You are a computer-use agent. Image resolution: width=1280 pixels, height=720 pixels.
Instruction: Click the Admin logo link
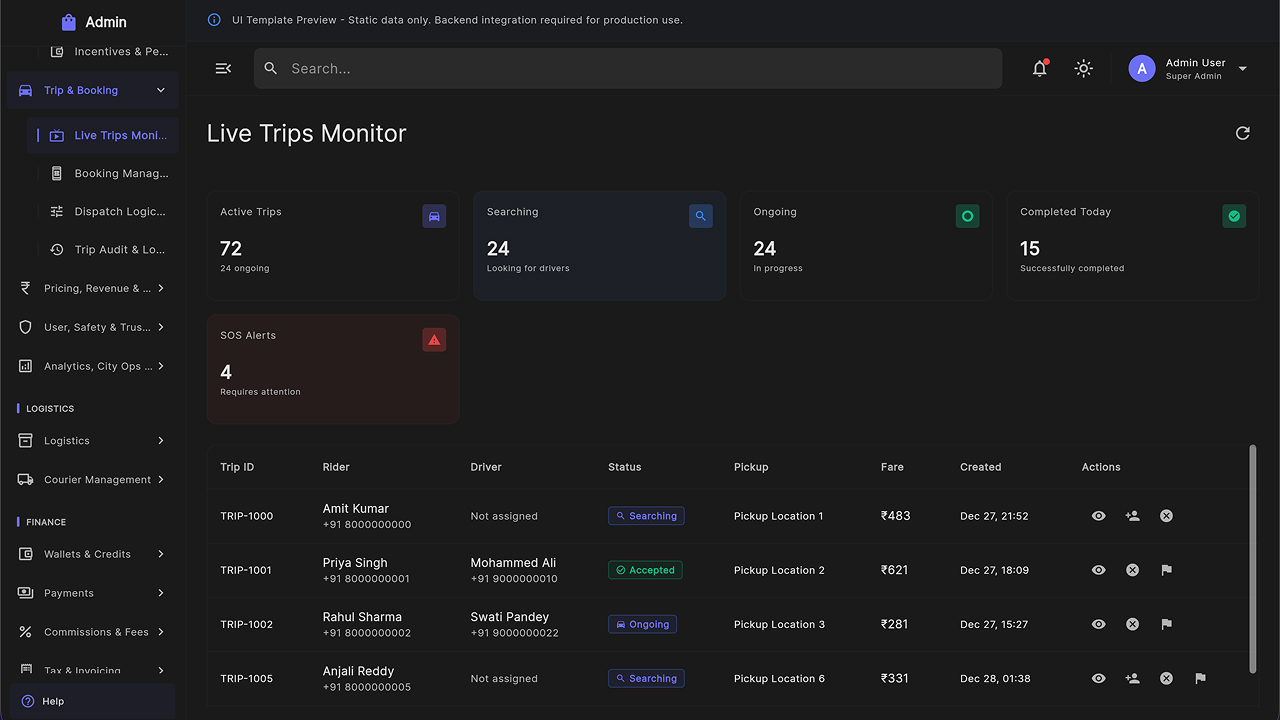[x=93, y=22]
